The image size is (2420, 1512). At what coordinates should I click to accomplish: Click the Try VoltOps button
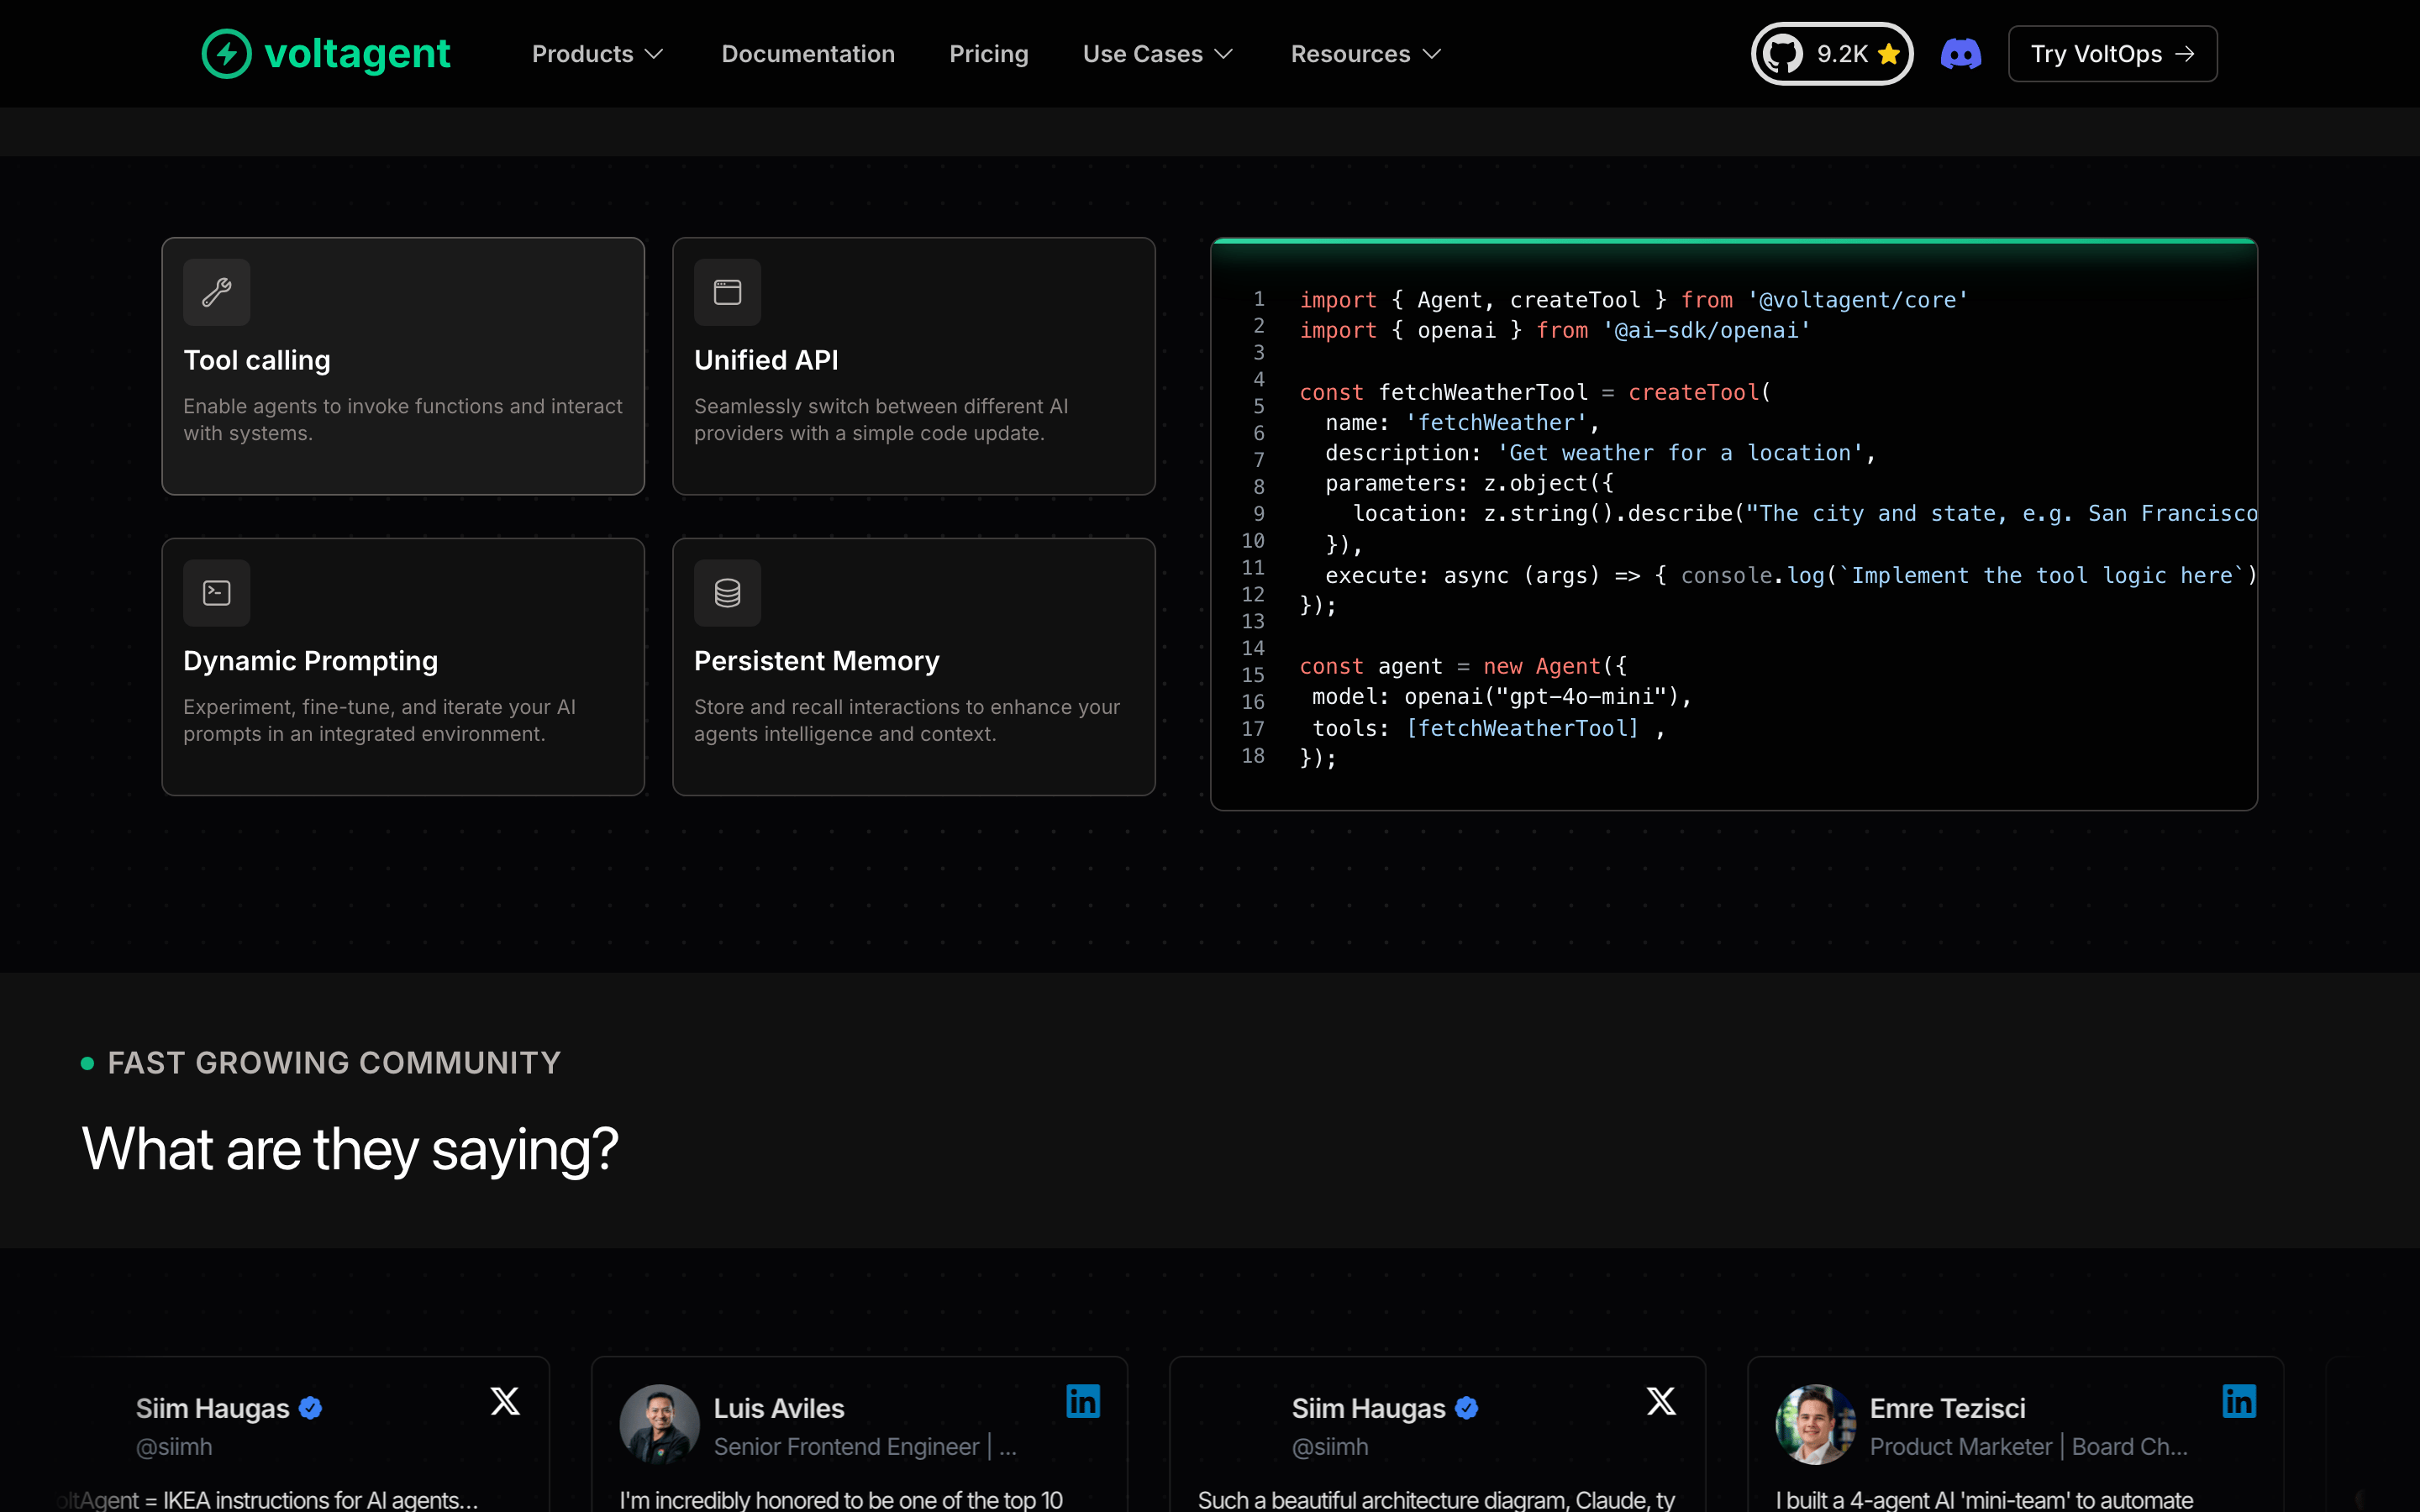pyautogui.click(x=2112, y=54)
